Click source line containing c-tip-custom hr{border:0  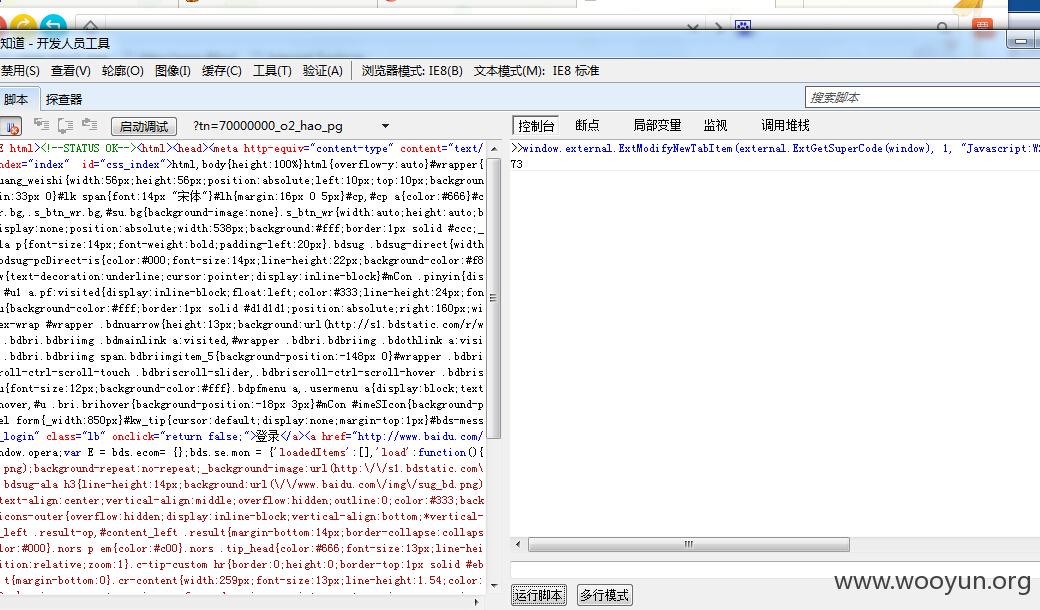click(242, 564)
